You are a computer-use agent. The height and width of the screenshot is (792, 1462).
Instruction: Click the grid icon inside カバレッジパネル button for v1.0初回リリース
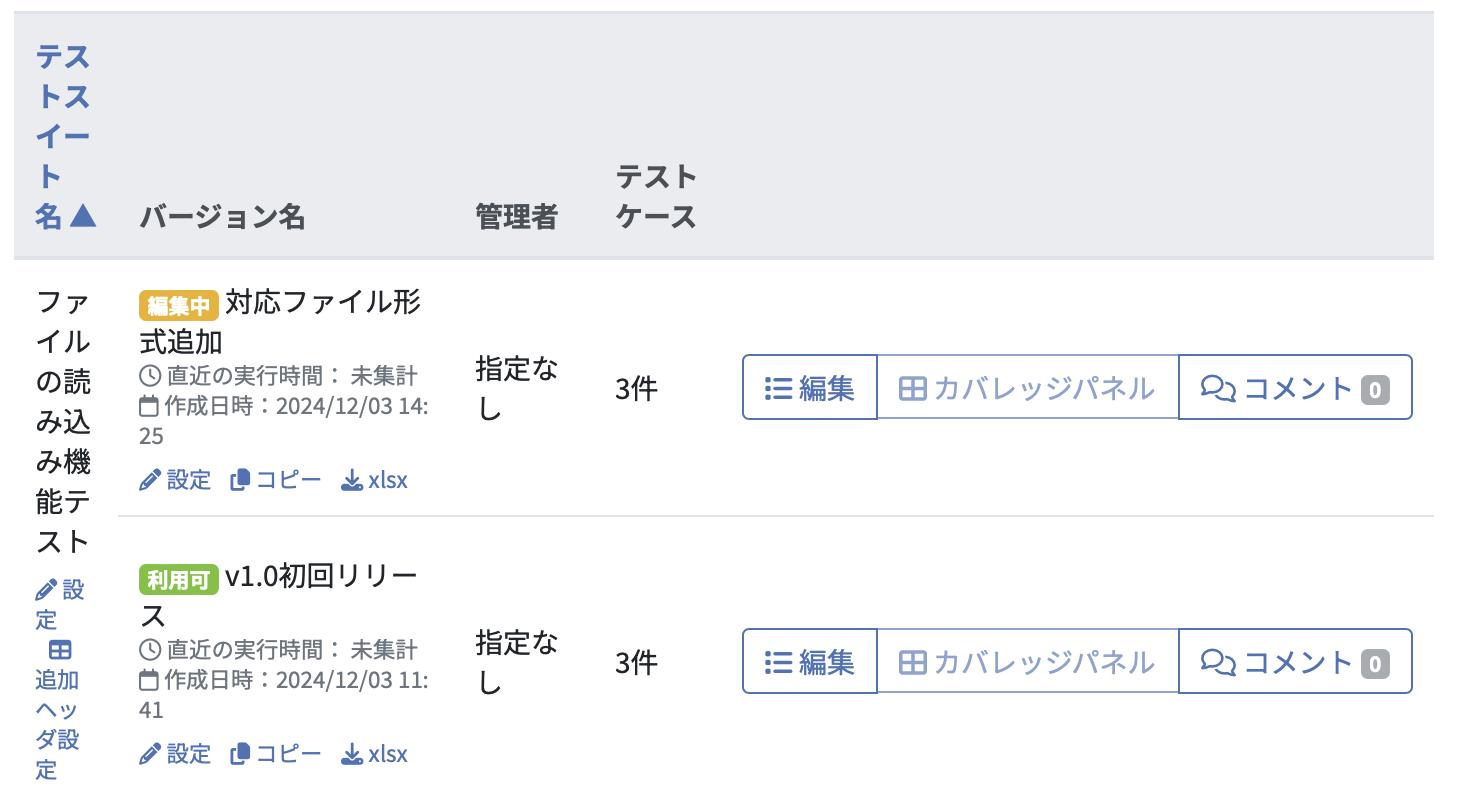pyautogui.click(x=913, y=661)
